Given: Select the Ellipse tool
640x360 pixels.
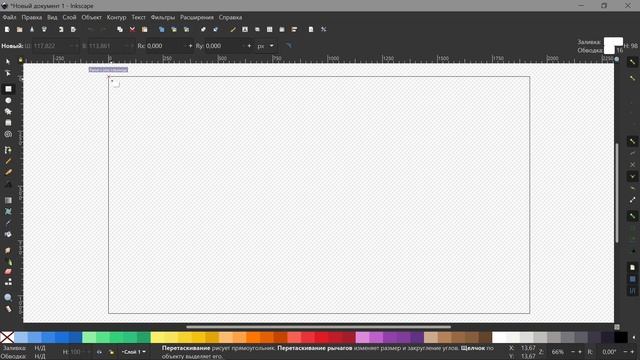Looking at the screenshot, I should [x=8, y=100].
